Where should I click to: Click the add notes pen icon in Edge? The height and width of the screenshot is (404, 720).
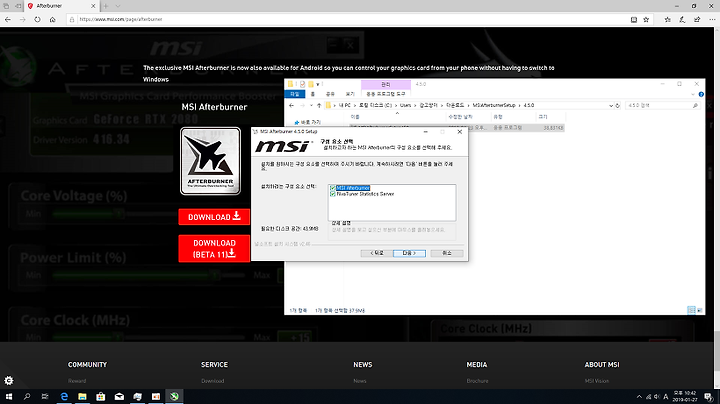click(682, 19)
